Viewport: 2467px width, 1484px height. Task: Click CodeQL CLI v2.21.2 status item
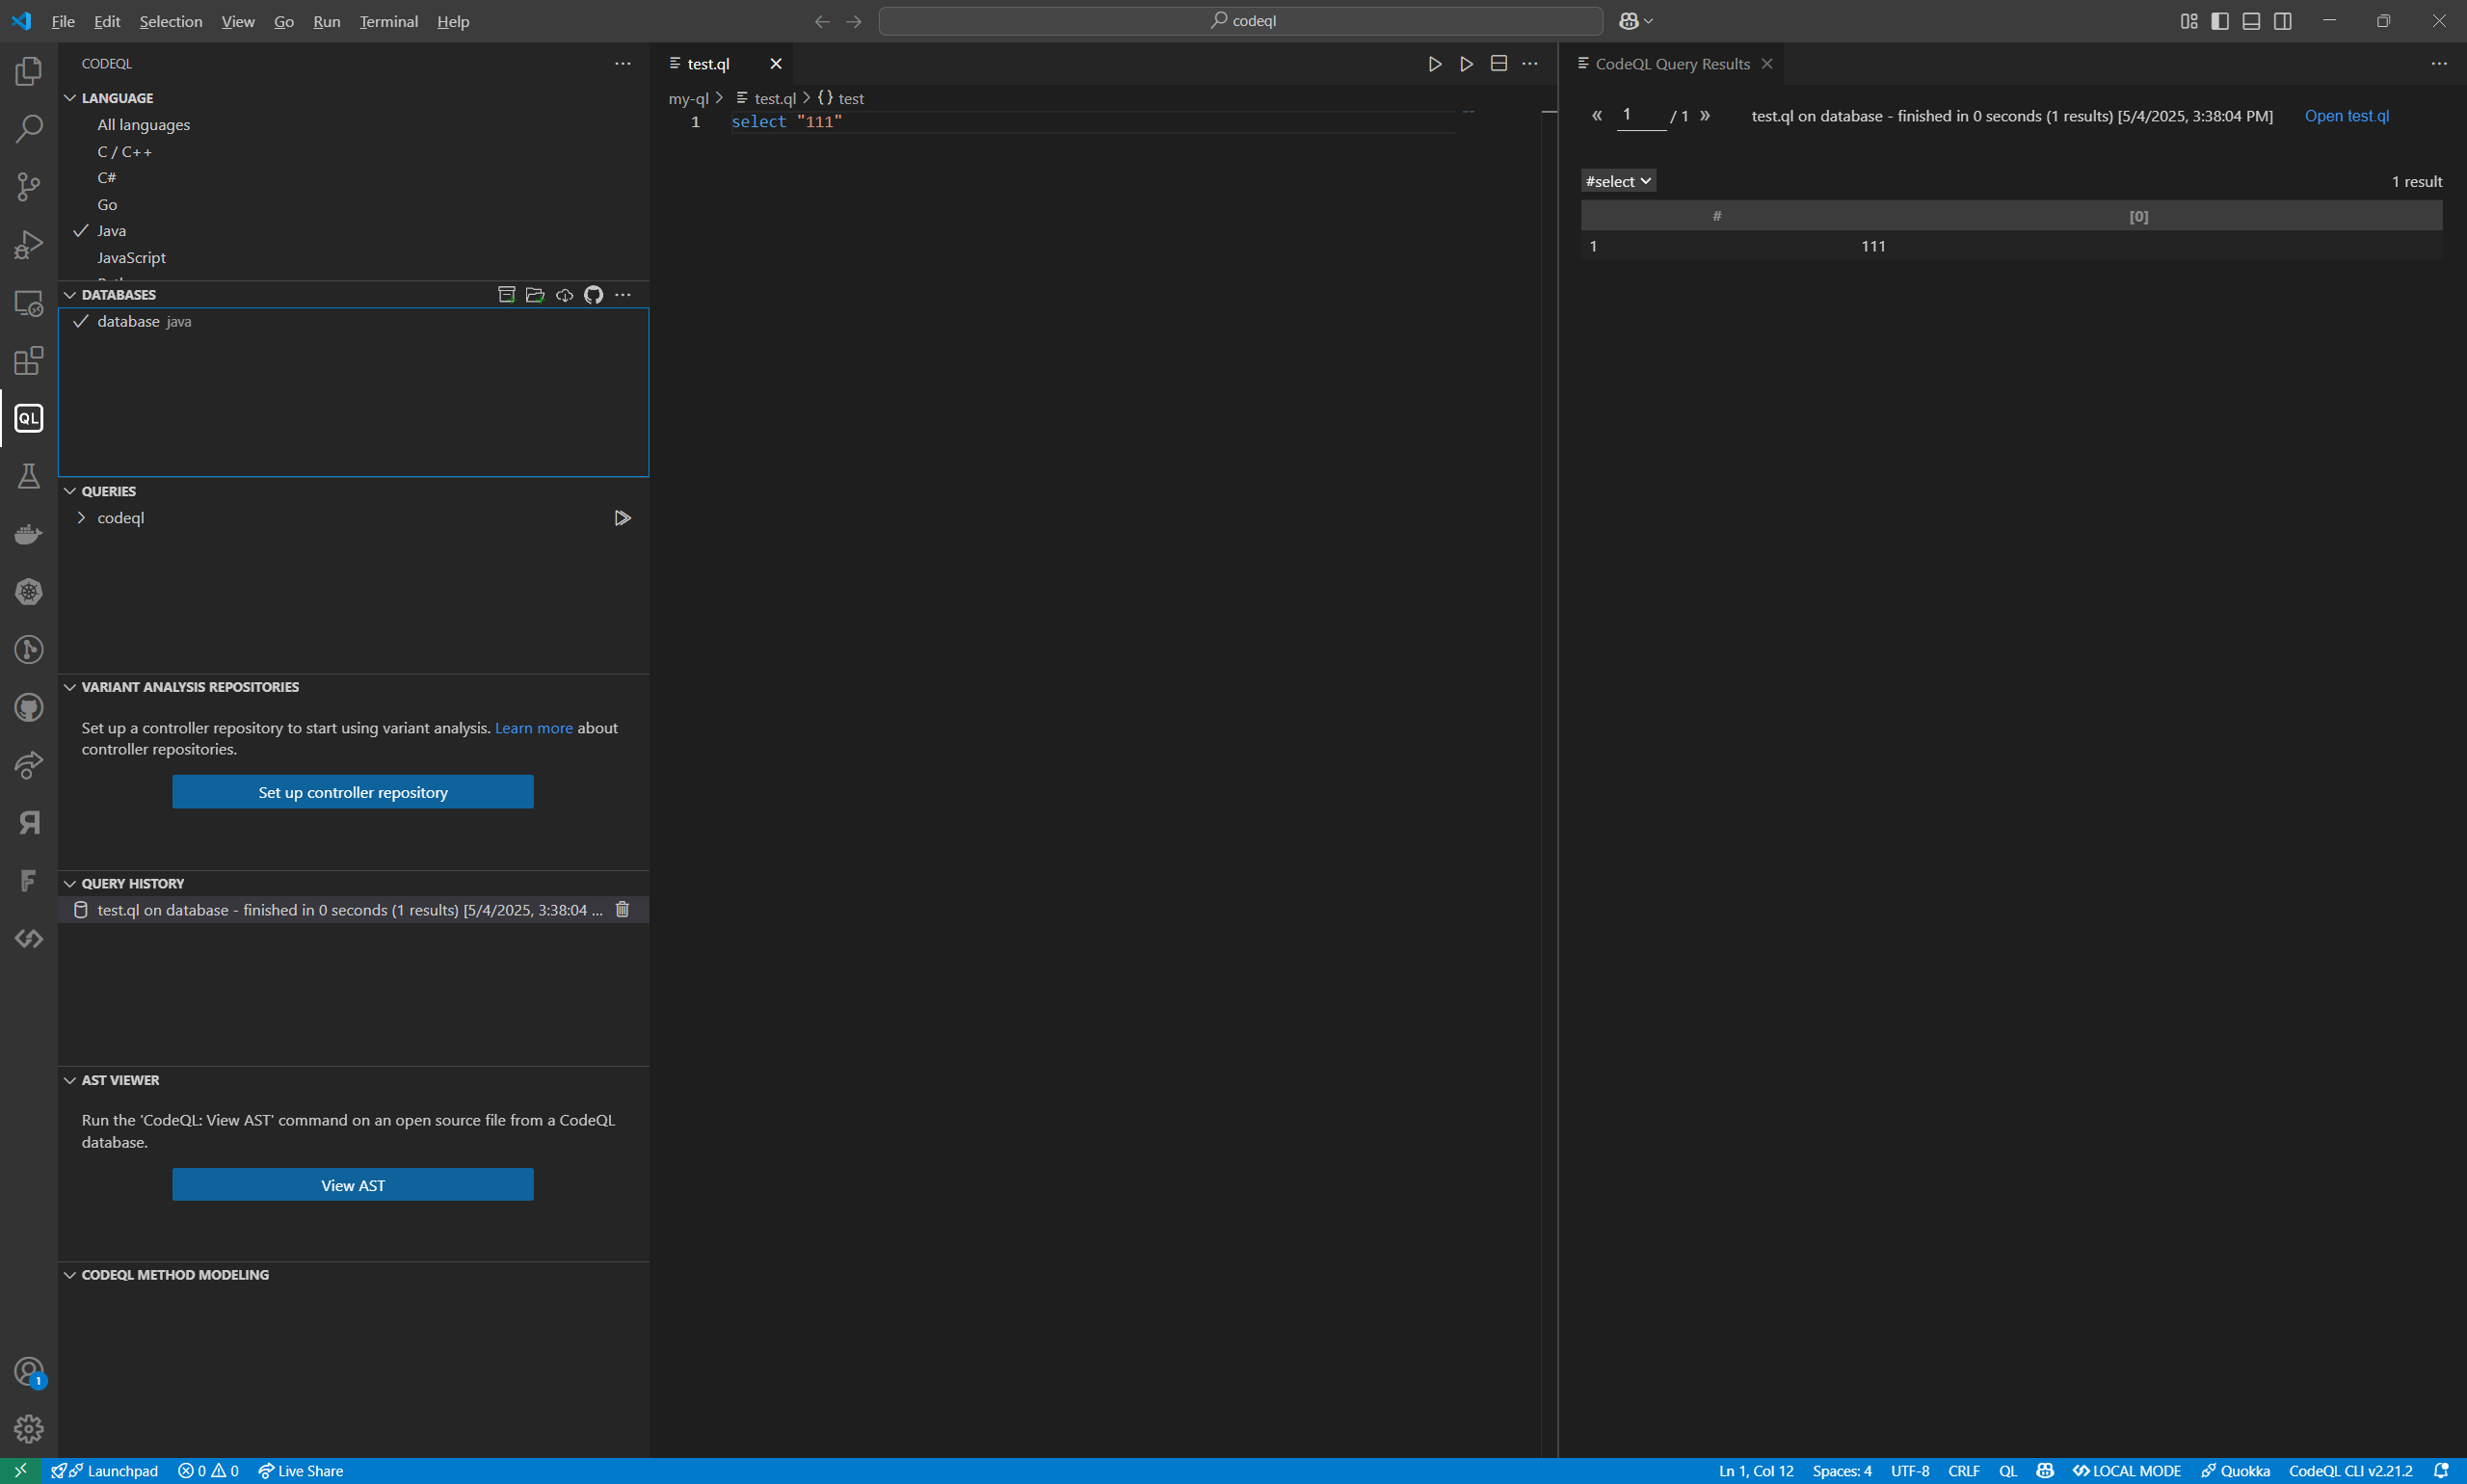click(x=2350, y=1471)
